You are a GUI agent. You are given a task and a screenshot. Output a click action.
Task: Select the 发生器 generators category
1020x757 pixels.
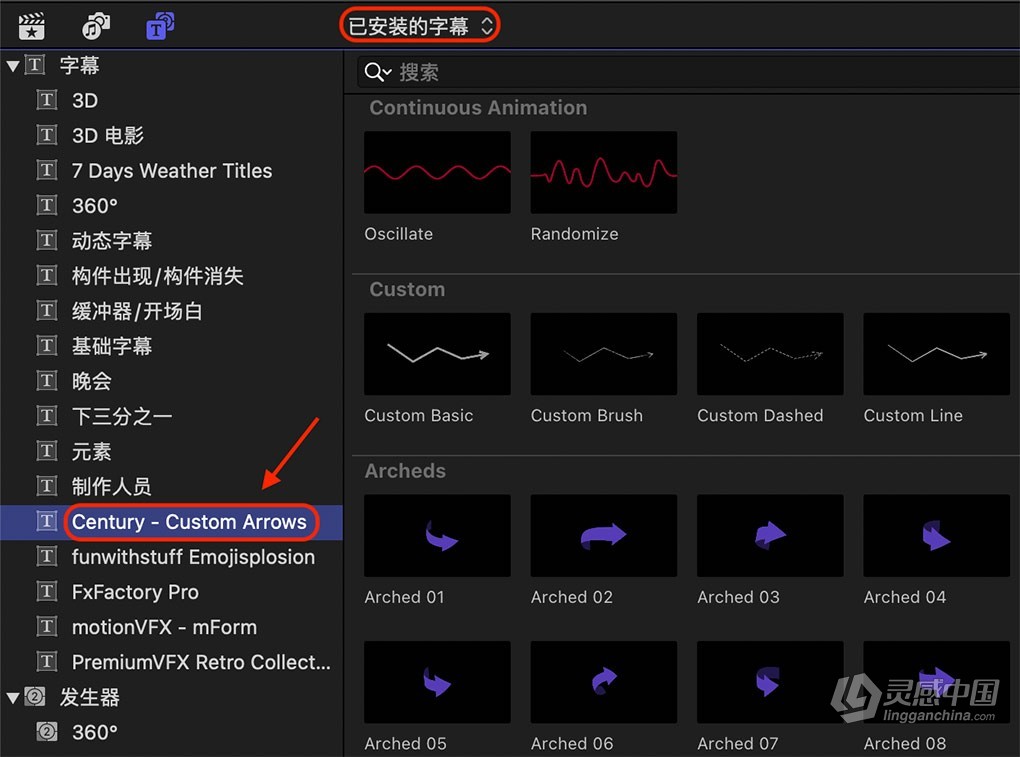89,697
